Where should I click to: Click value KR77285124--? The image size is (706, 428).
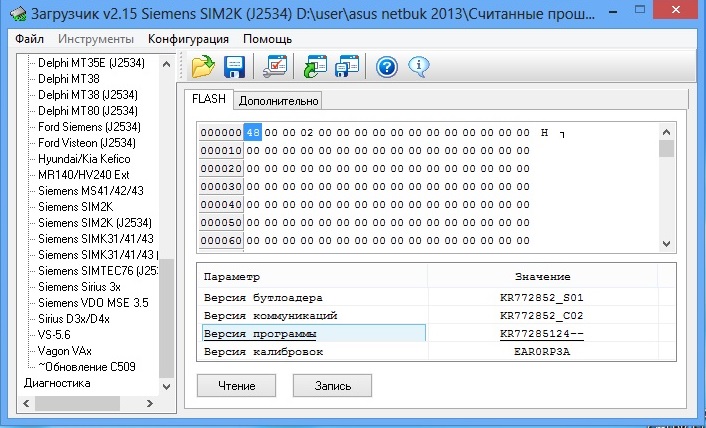pos(542,334)
